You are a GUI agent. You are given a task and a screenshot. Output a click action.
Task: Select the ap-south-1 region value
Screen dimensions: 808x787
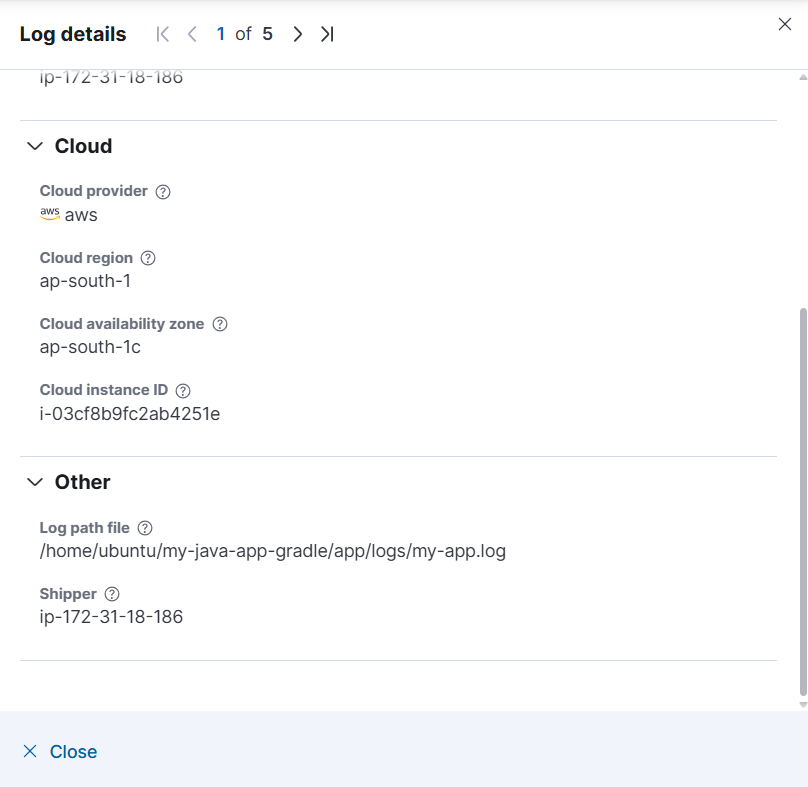tap(85, 281)
